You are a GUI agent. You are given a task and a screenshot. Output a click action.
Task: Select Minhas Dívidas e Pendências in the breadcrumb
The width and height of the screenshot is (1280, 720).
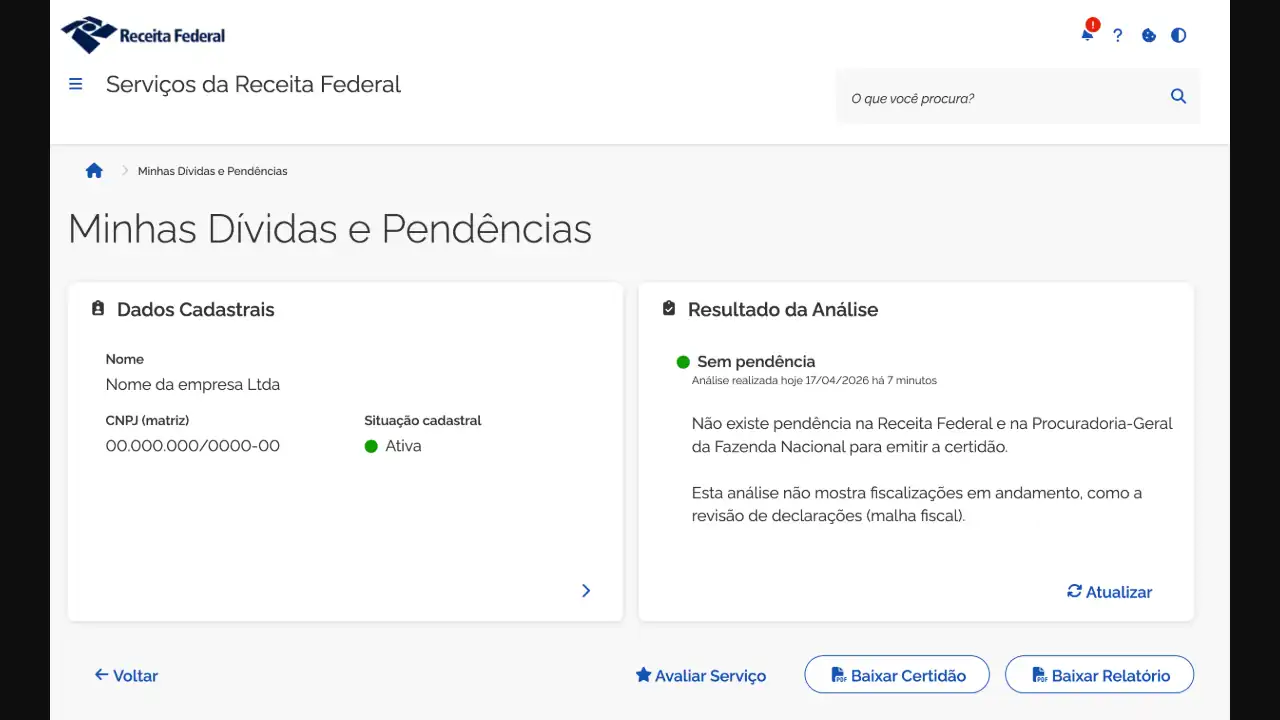(x=212, y=171)
